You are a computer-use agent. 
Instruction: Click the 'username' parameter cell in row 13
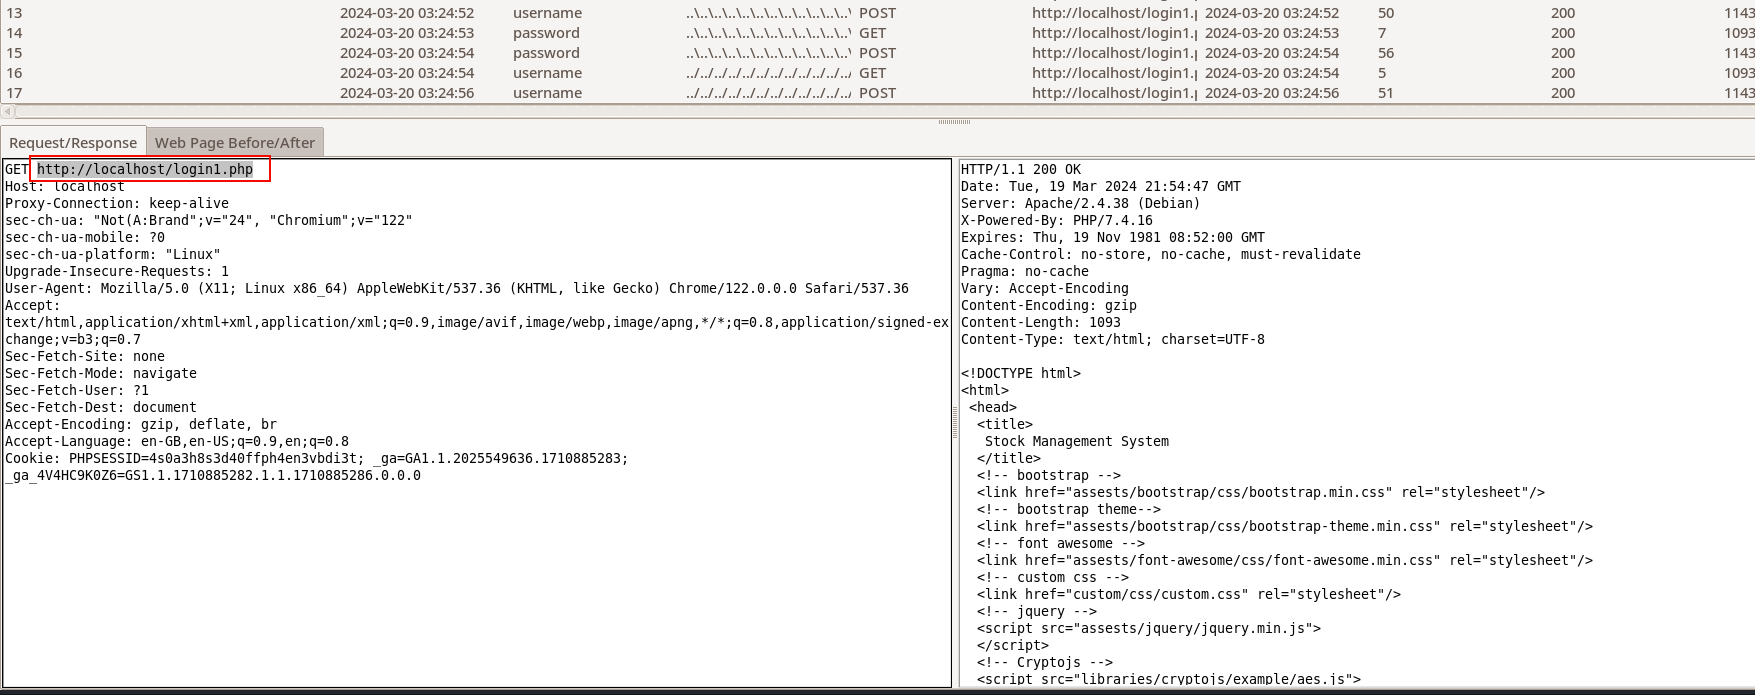[x=547, y=13]
